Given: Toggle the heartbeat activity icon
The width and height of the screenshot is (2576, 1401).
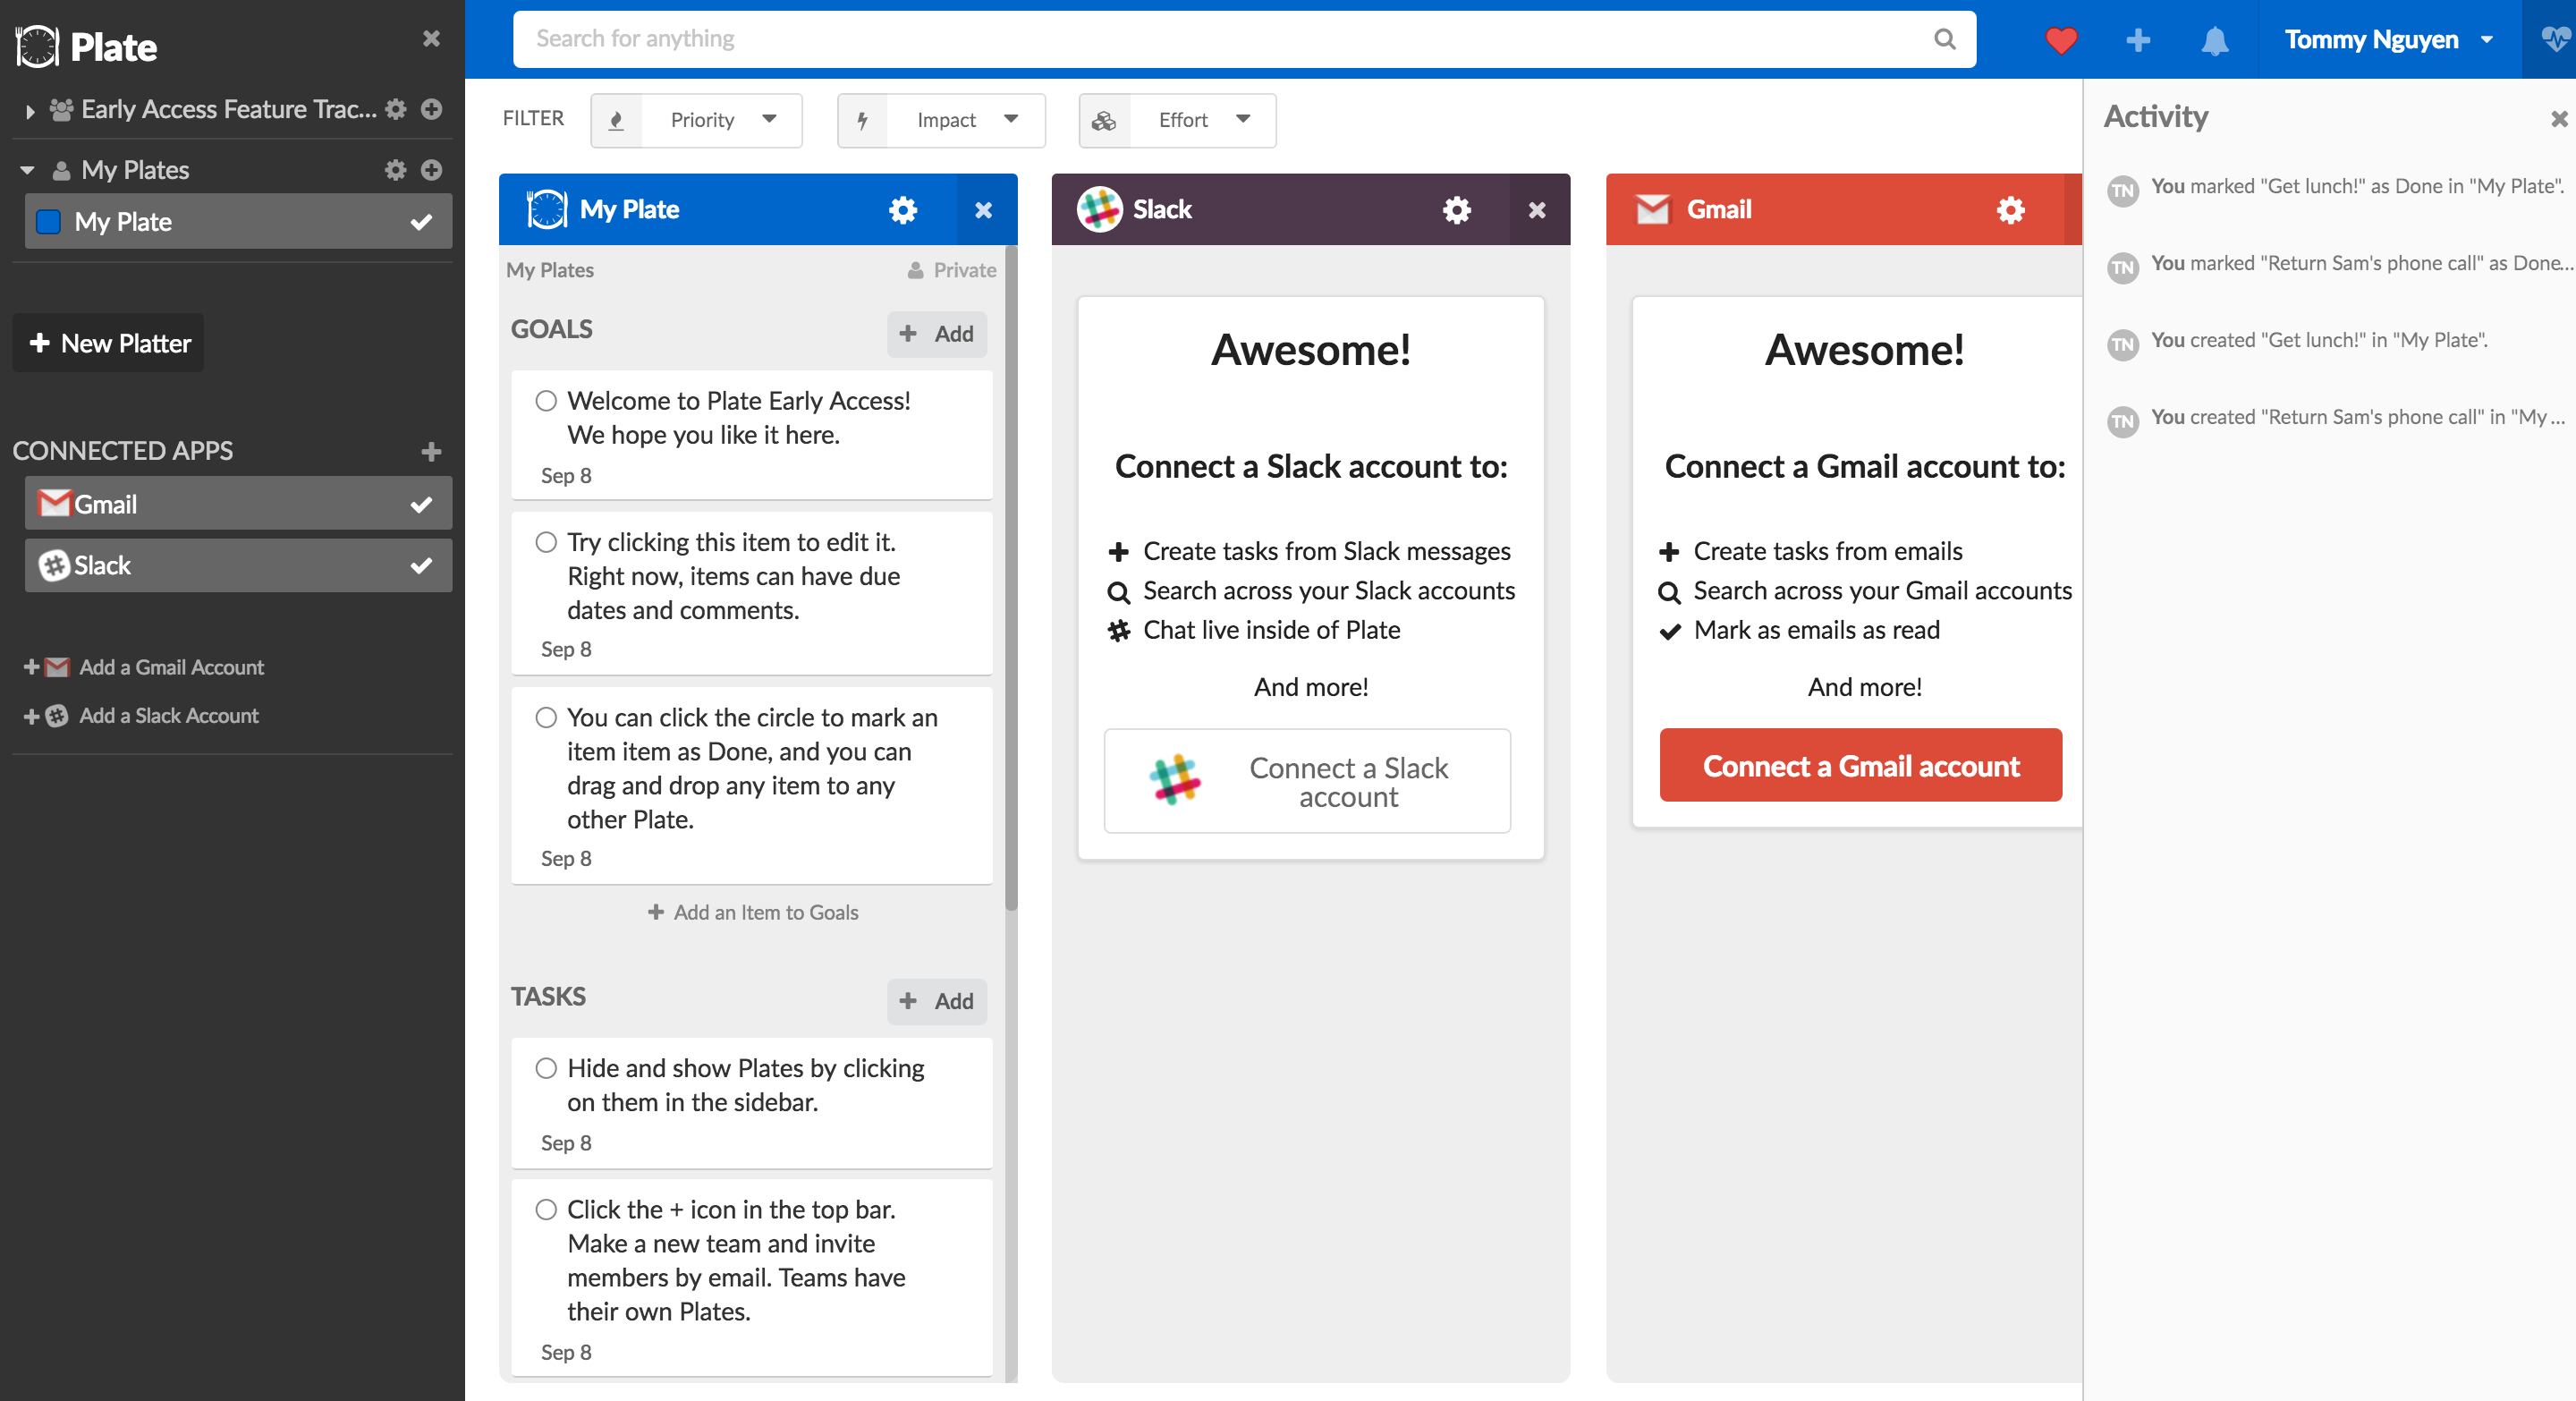Looking at the screenshot, I should pos(2554,40).
